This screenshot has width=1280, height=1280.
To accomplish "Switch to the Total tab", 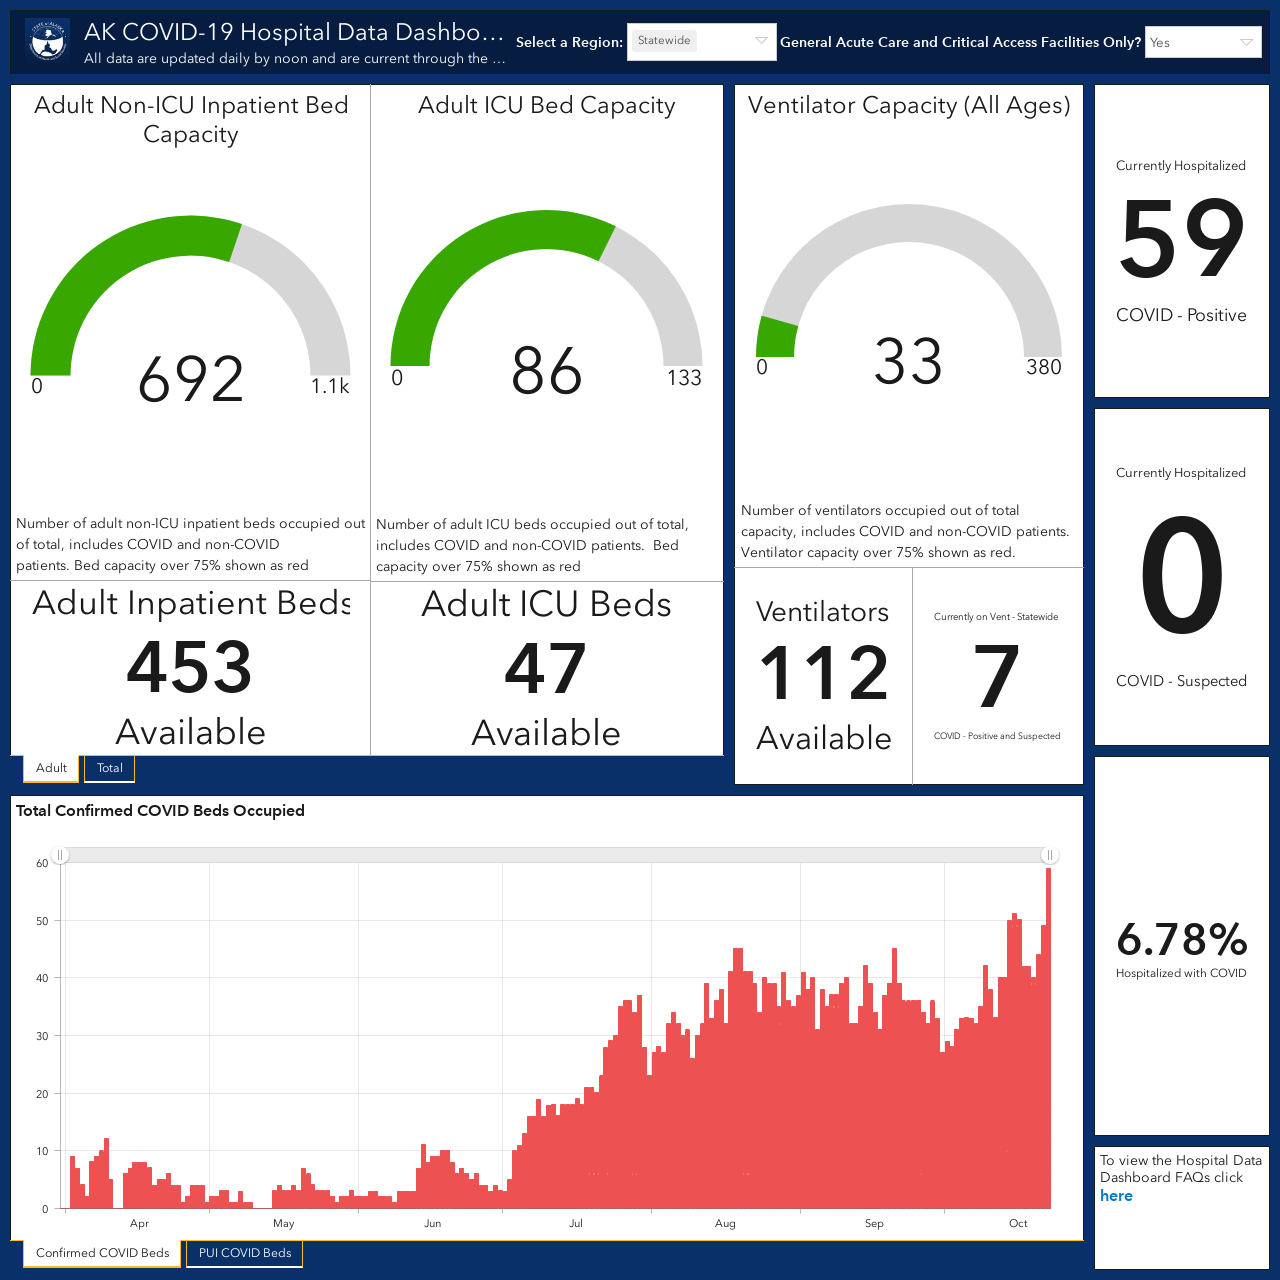I will (x=110, y=768).
